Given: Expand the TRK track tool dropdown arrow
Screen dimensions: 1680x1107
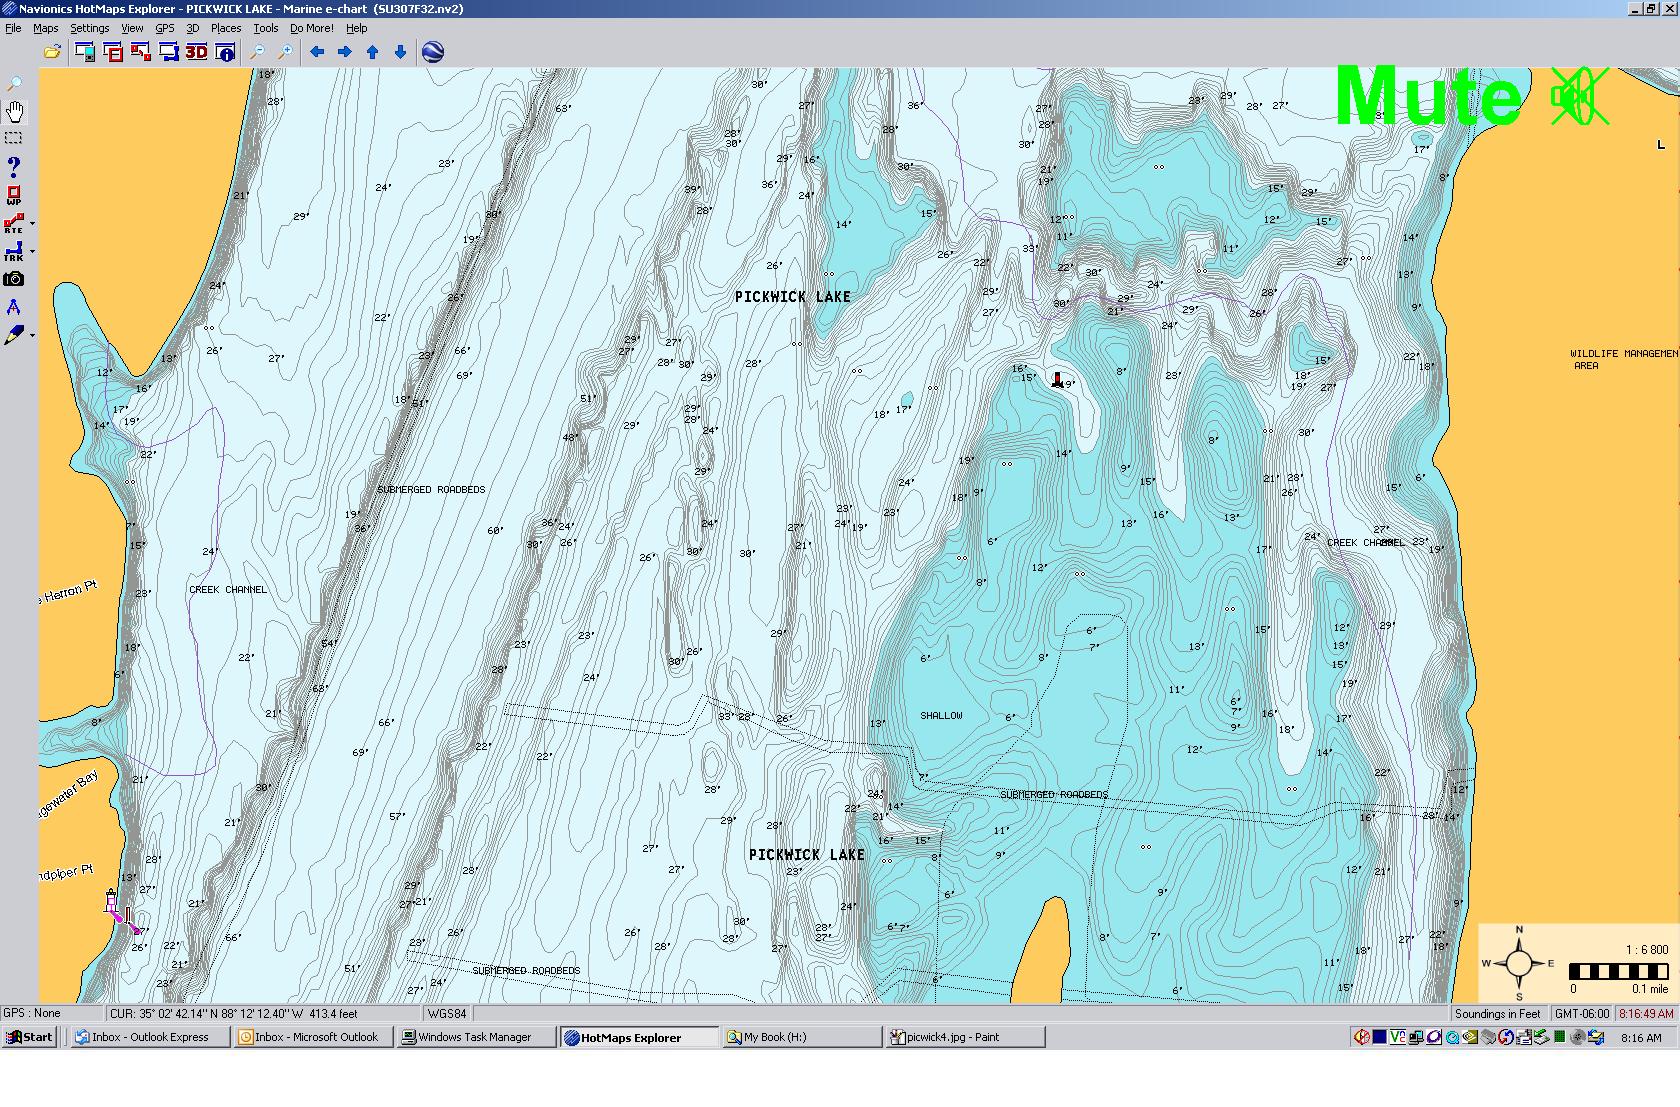Looking at the screenshot, I should (32, 252).
